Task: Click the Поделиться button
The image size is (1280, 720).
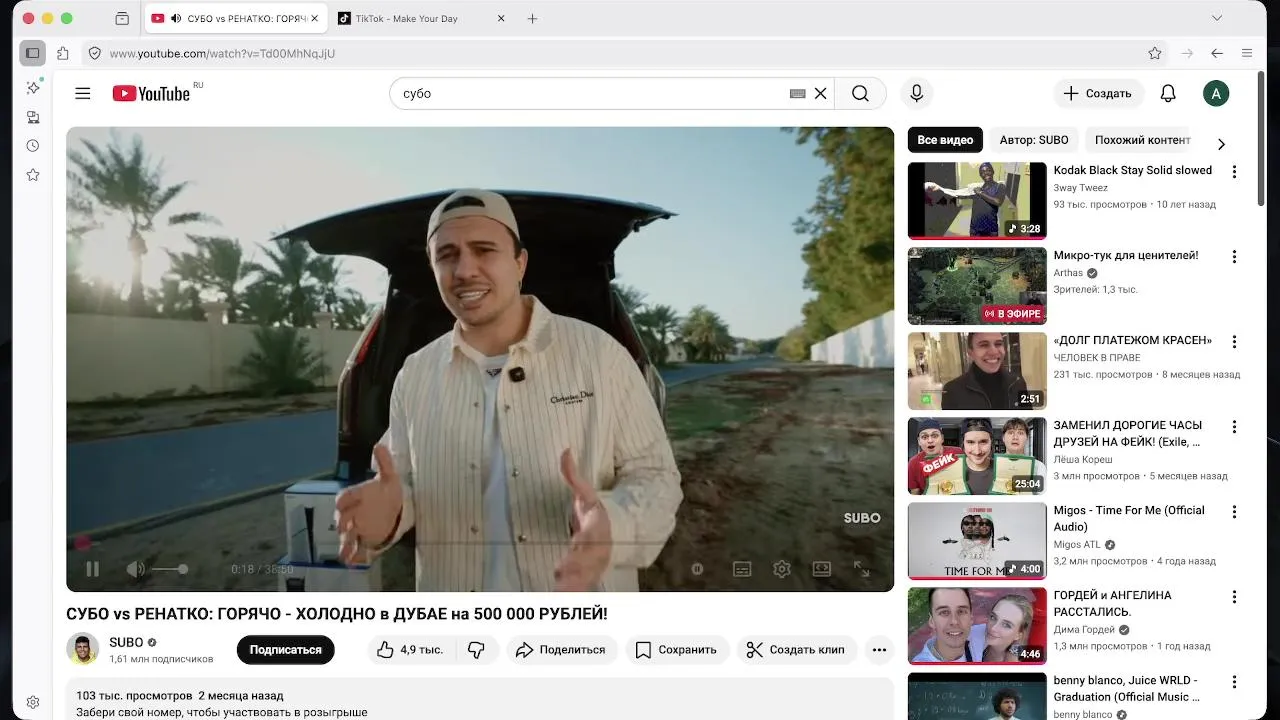Action: click(560, 649)
